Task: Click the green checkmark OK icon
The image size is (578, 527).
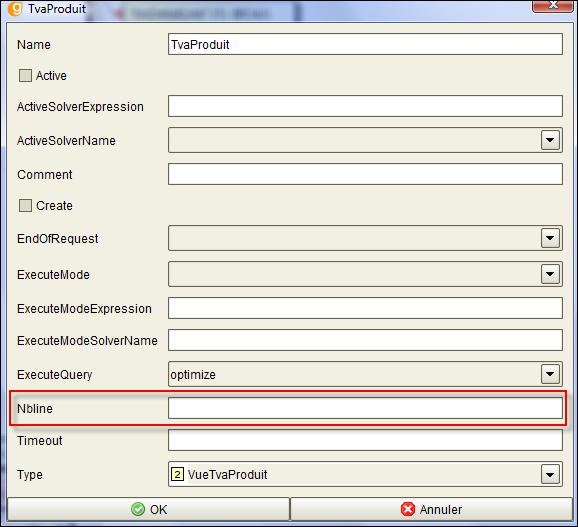Action: pyautogui.click(x=138, y=509)
